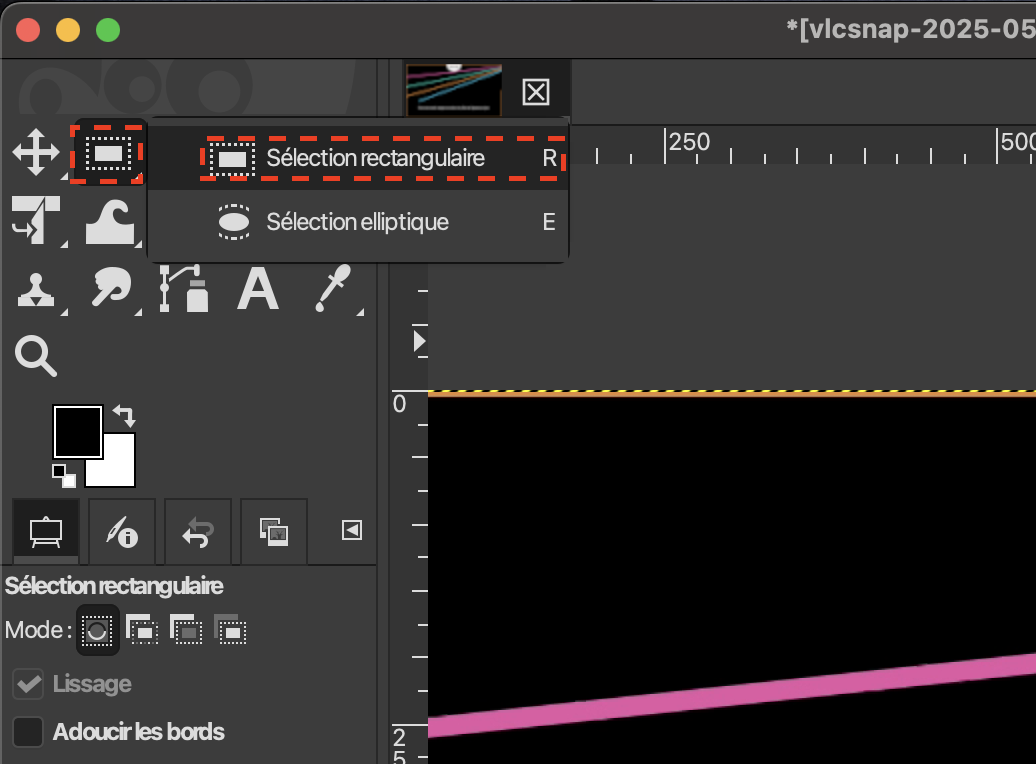Expand the rectangle select tool group
Viewport: 1036px width, 764px height.
(109, 153)
